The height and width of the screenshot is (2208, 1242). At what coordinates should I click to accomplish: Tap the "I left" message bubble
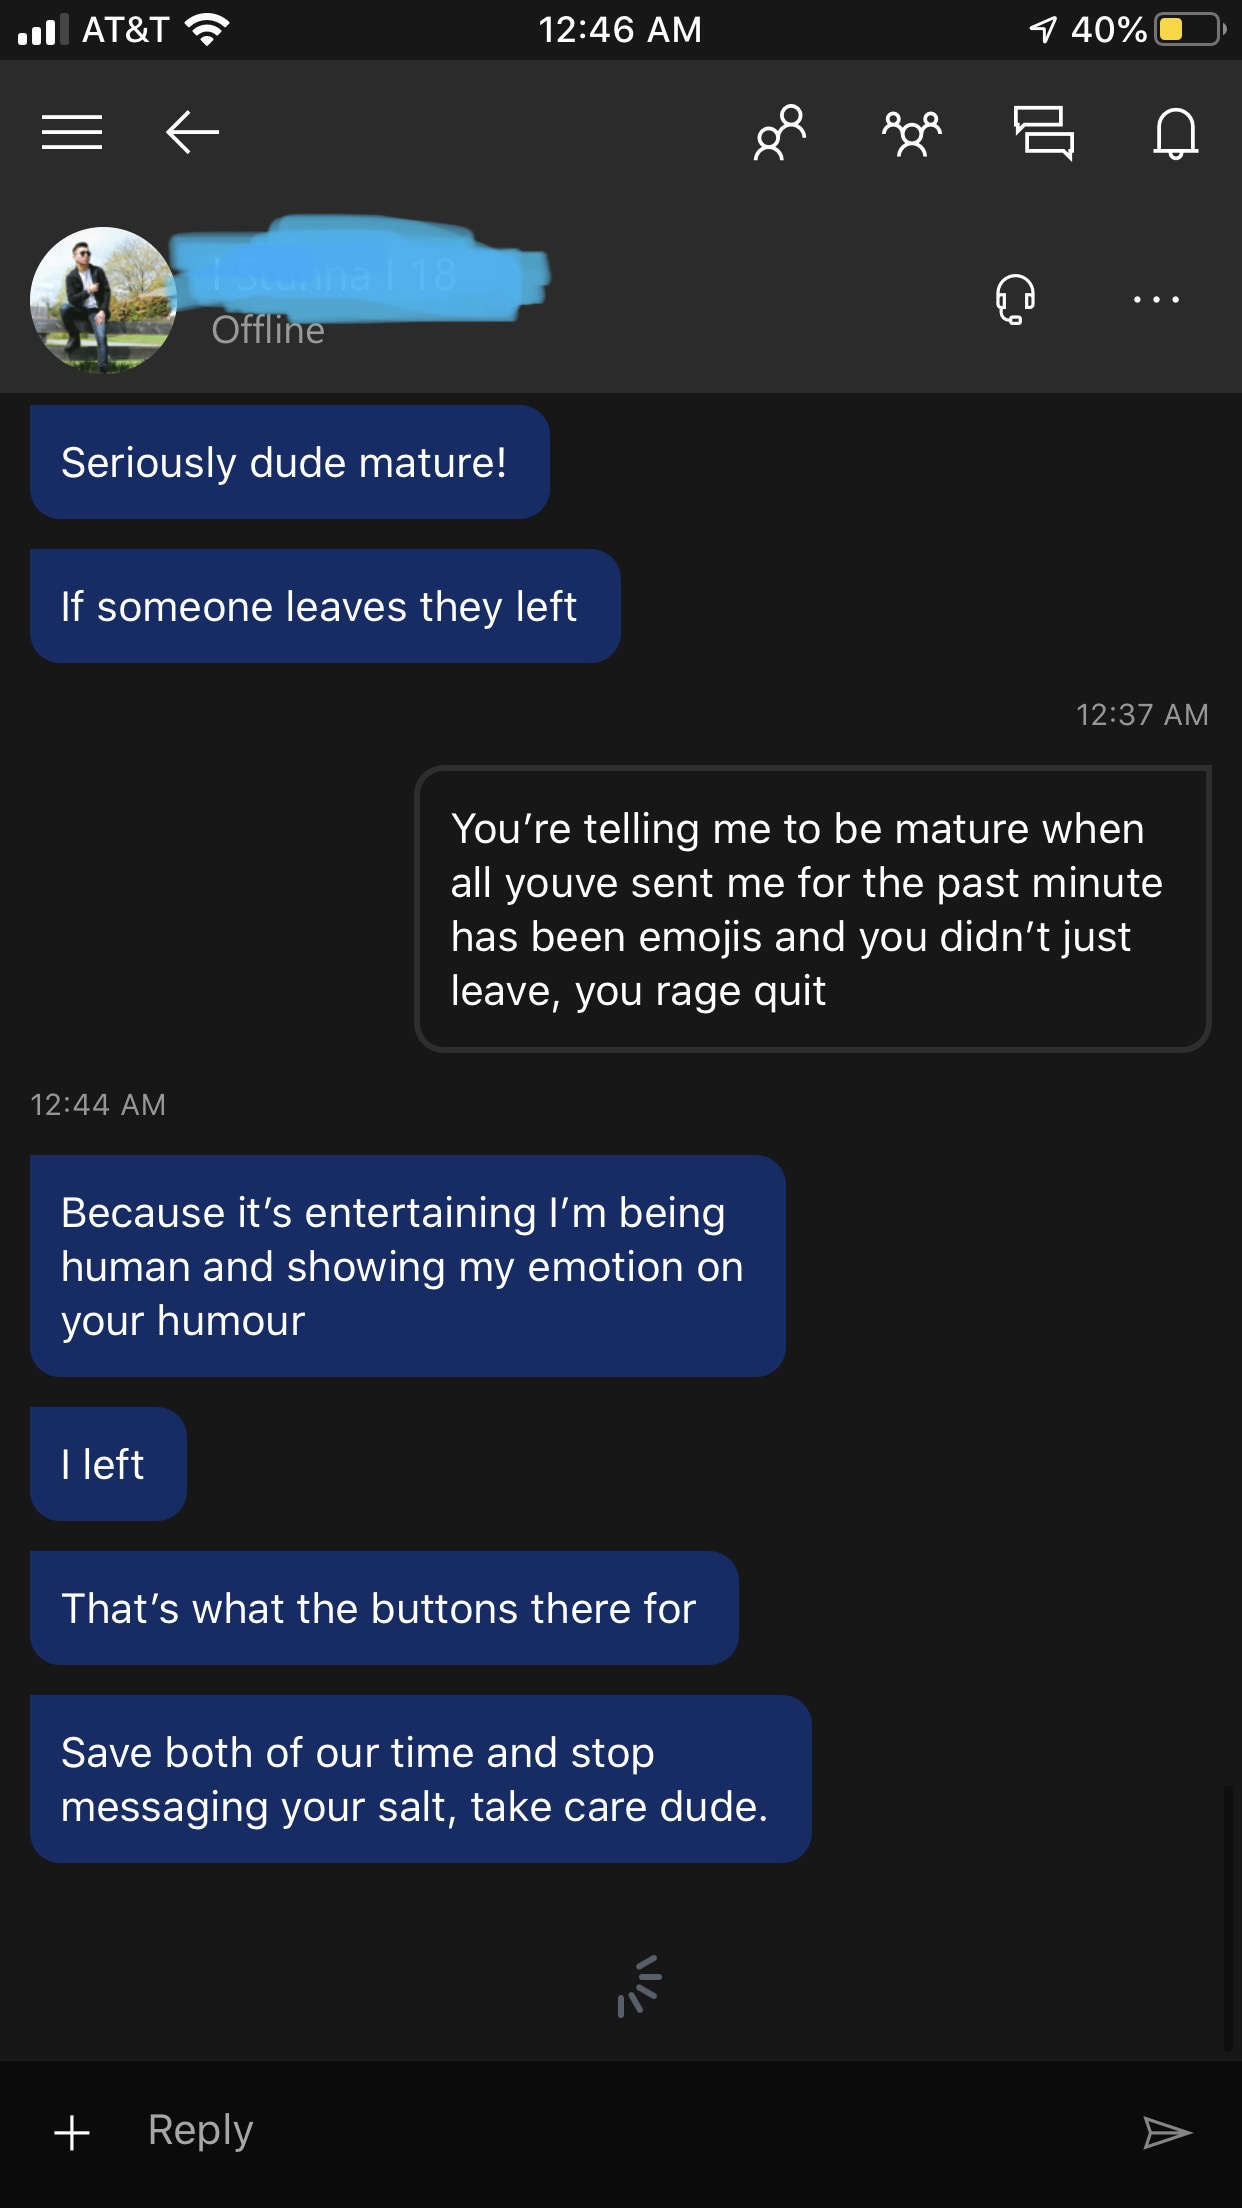pos(108,1464)
